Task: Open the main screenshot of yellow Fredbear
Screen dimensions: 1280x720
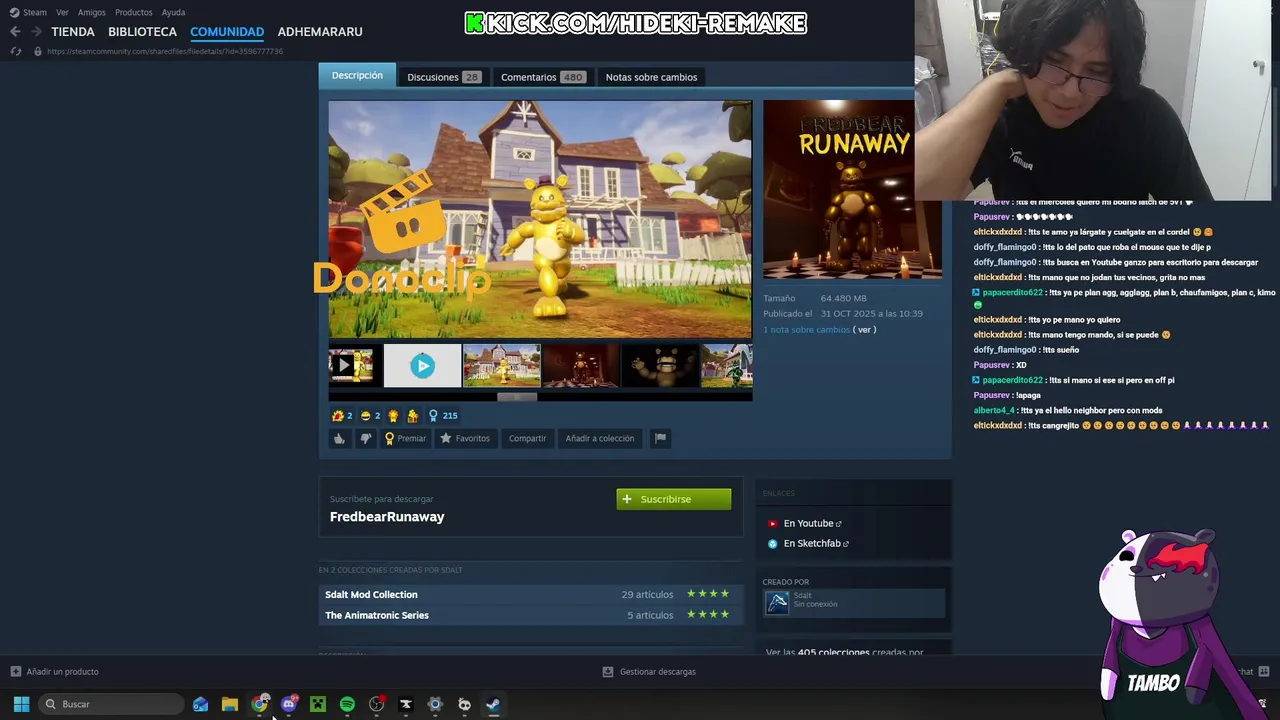Action: coord(540,219)
